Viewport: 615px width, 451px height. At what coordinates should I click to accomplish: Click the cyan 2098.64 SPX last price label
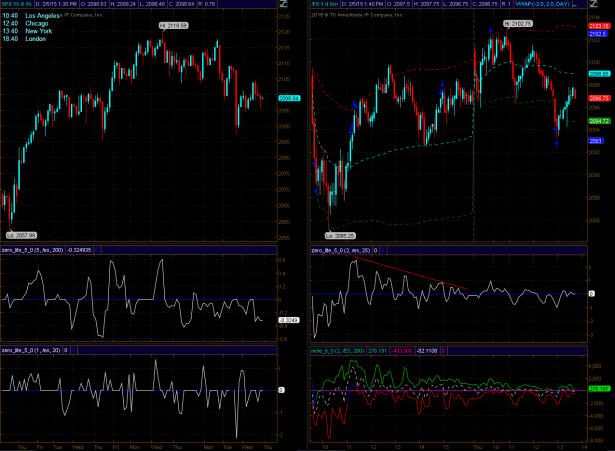pyautogui.click(x=289, y=98)
